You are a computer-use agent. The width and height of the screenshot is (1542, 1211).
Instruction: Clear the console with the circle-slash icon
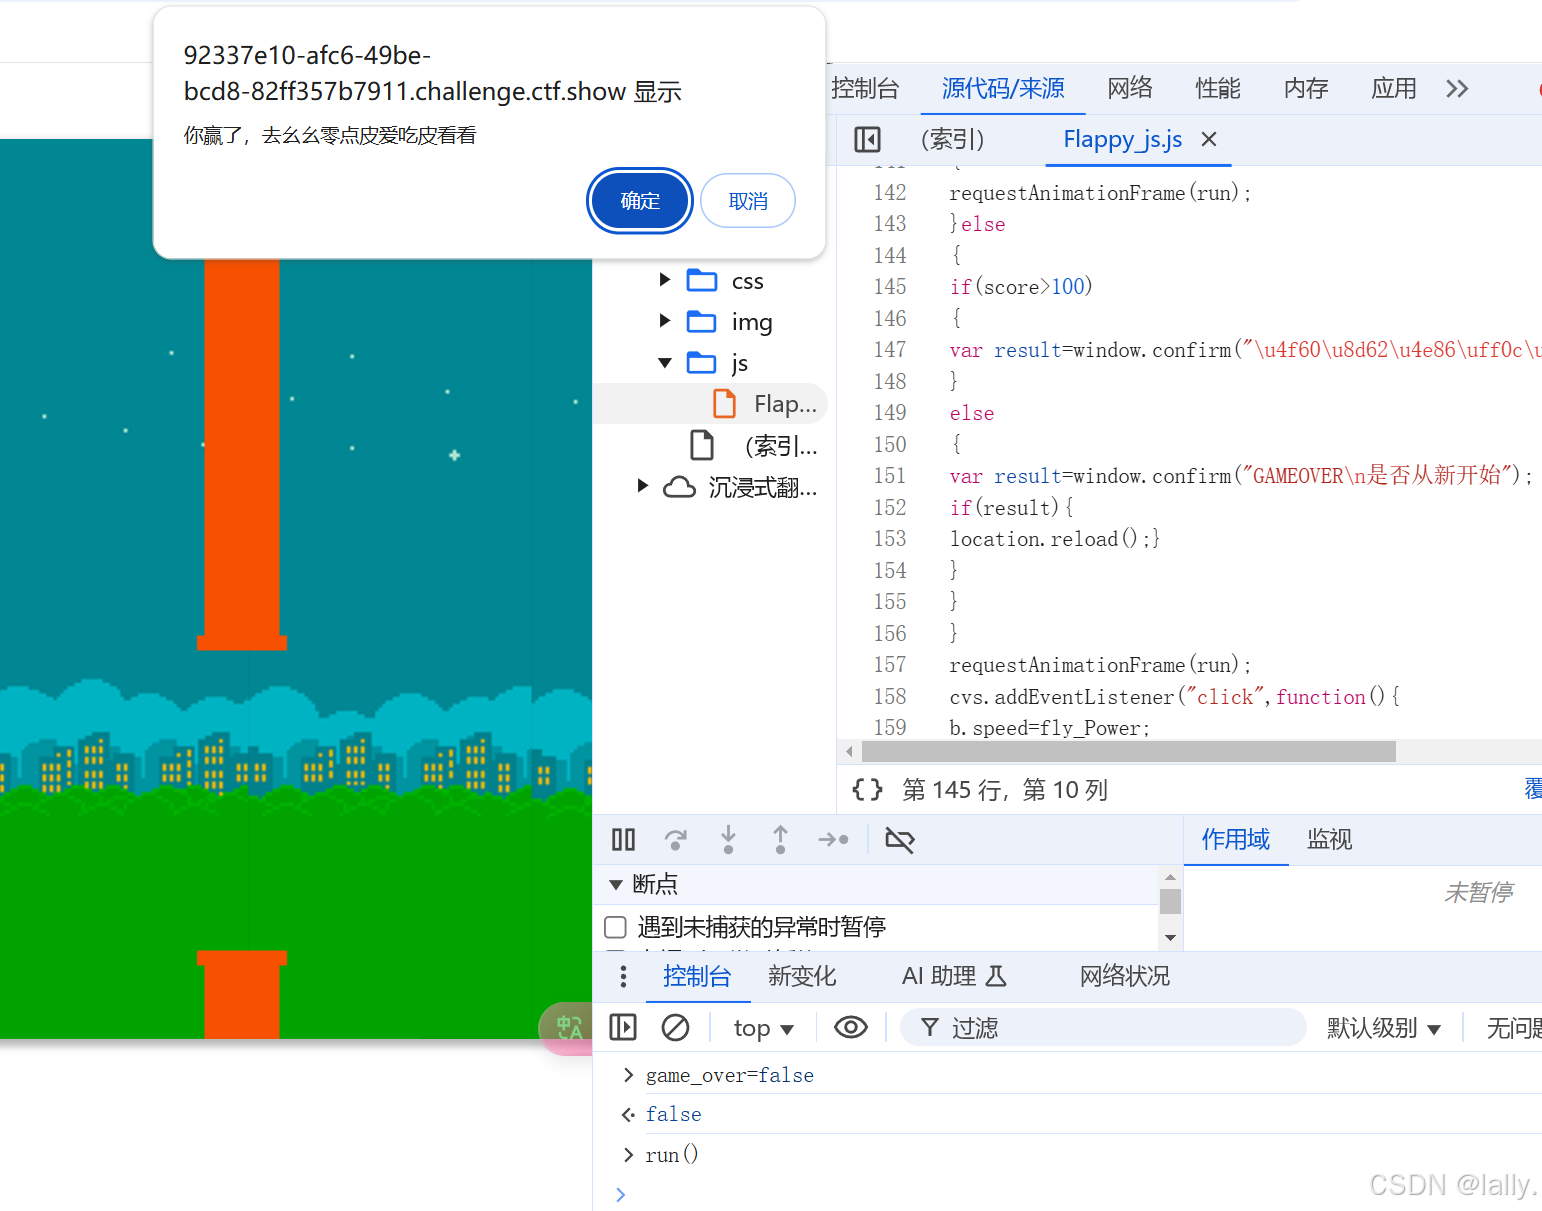[676, 1027]
